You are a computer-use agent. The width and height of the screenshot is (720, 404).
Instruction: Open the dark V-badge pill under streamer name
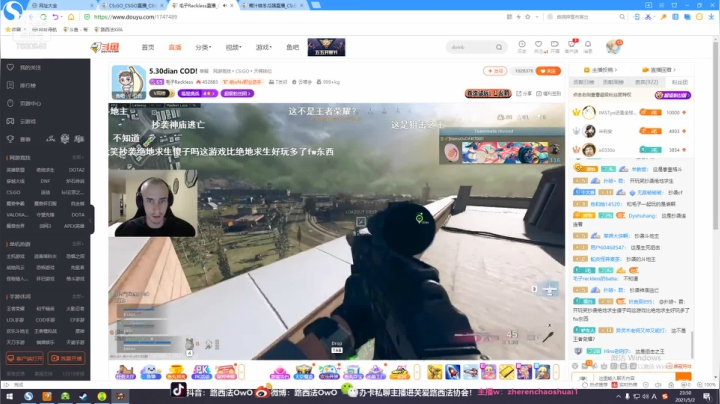(x=162, y=93)
